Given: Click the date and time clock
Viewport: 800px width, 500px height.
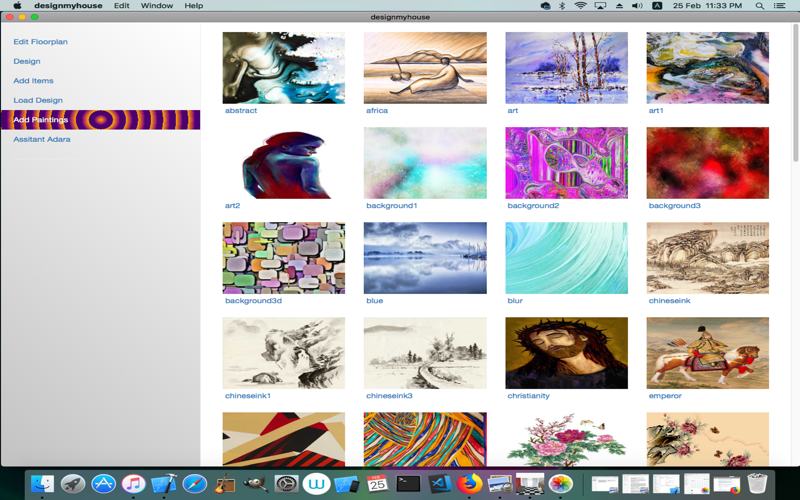Looking at the screenshot, I should 707,6.
